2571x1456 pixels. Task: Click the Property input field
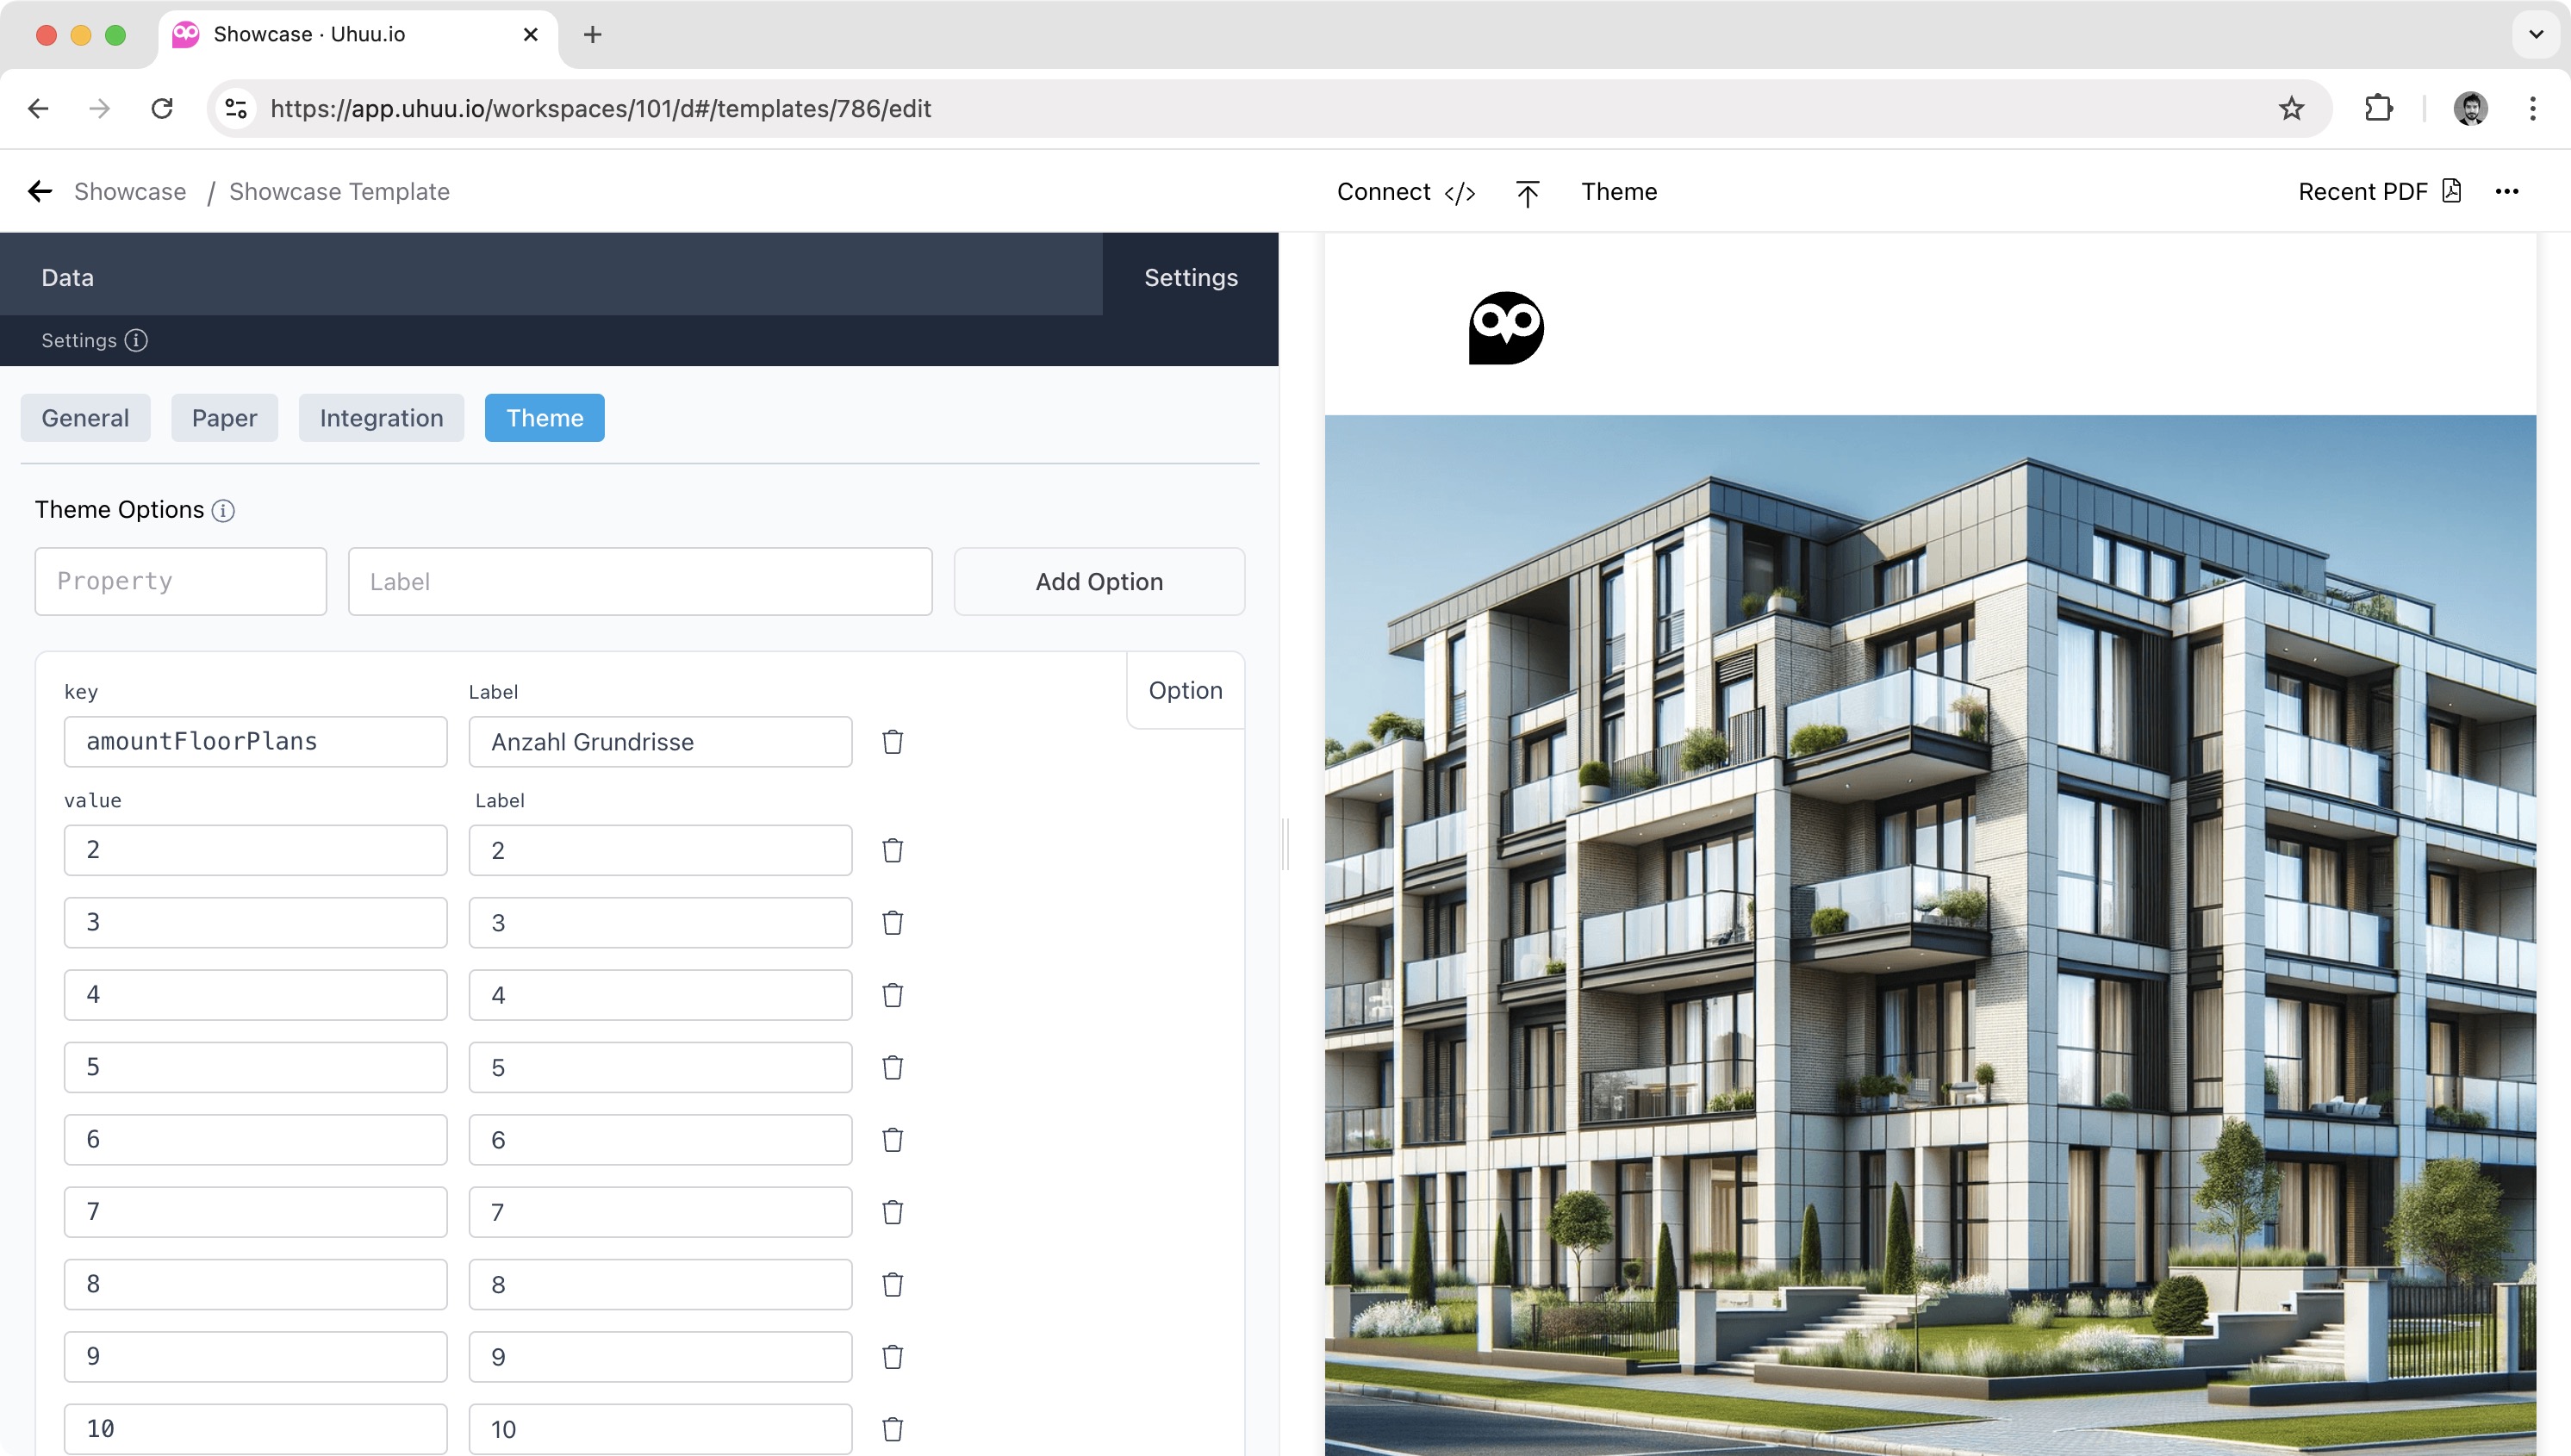point(180,581)
